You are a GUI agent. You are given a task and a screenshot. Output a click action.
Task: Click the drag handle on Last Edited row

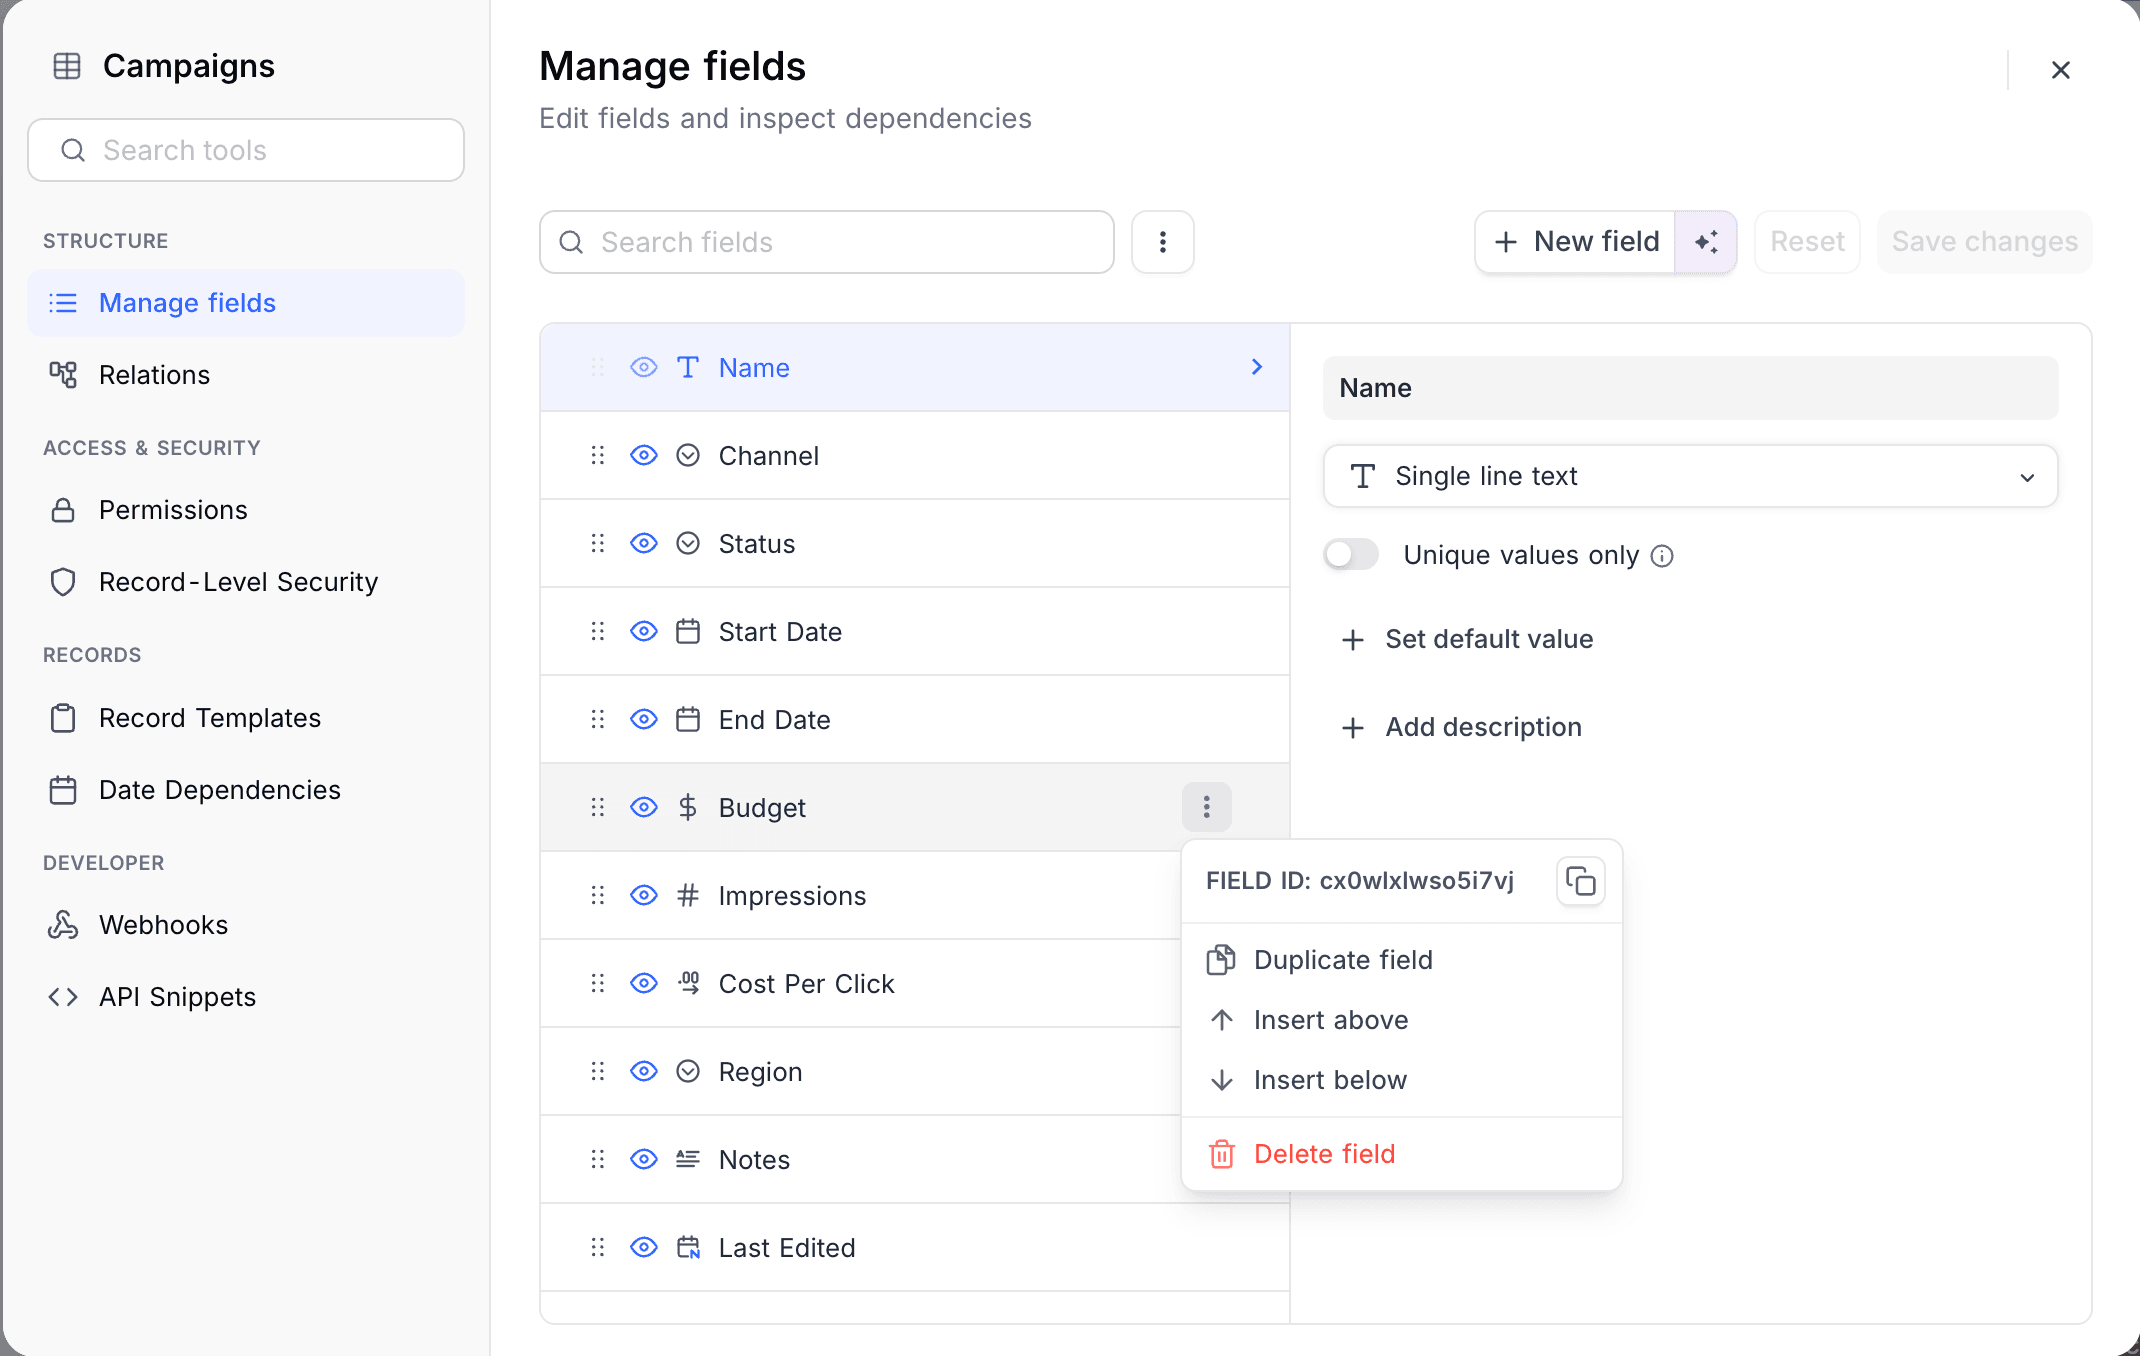coord(598,1248)
